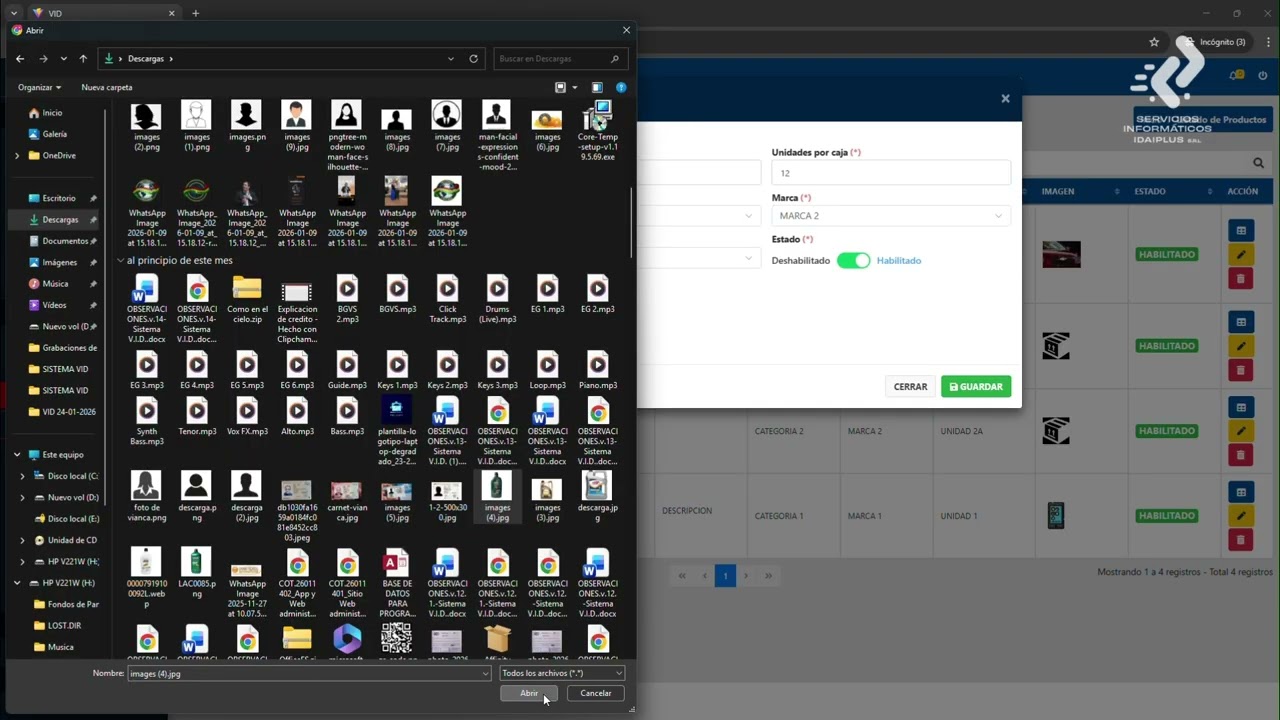Click the blue details button in UNIDAD 2A row
1280x720 pixels.
[x=1241, y=408]
